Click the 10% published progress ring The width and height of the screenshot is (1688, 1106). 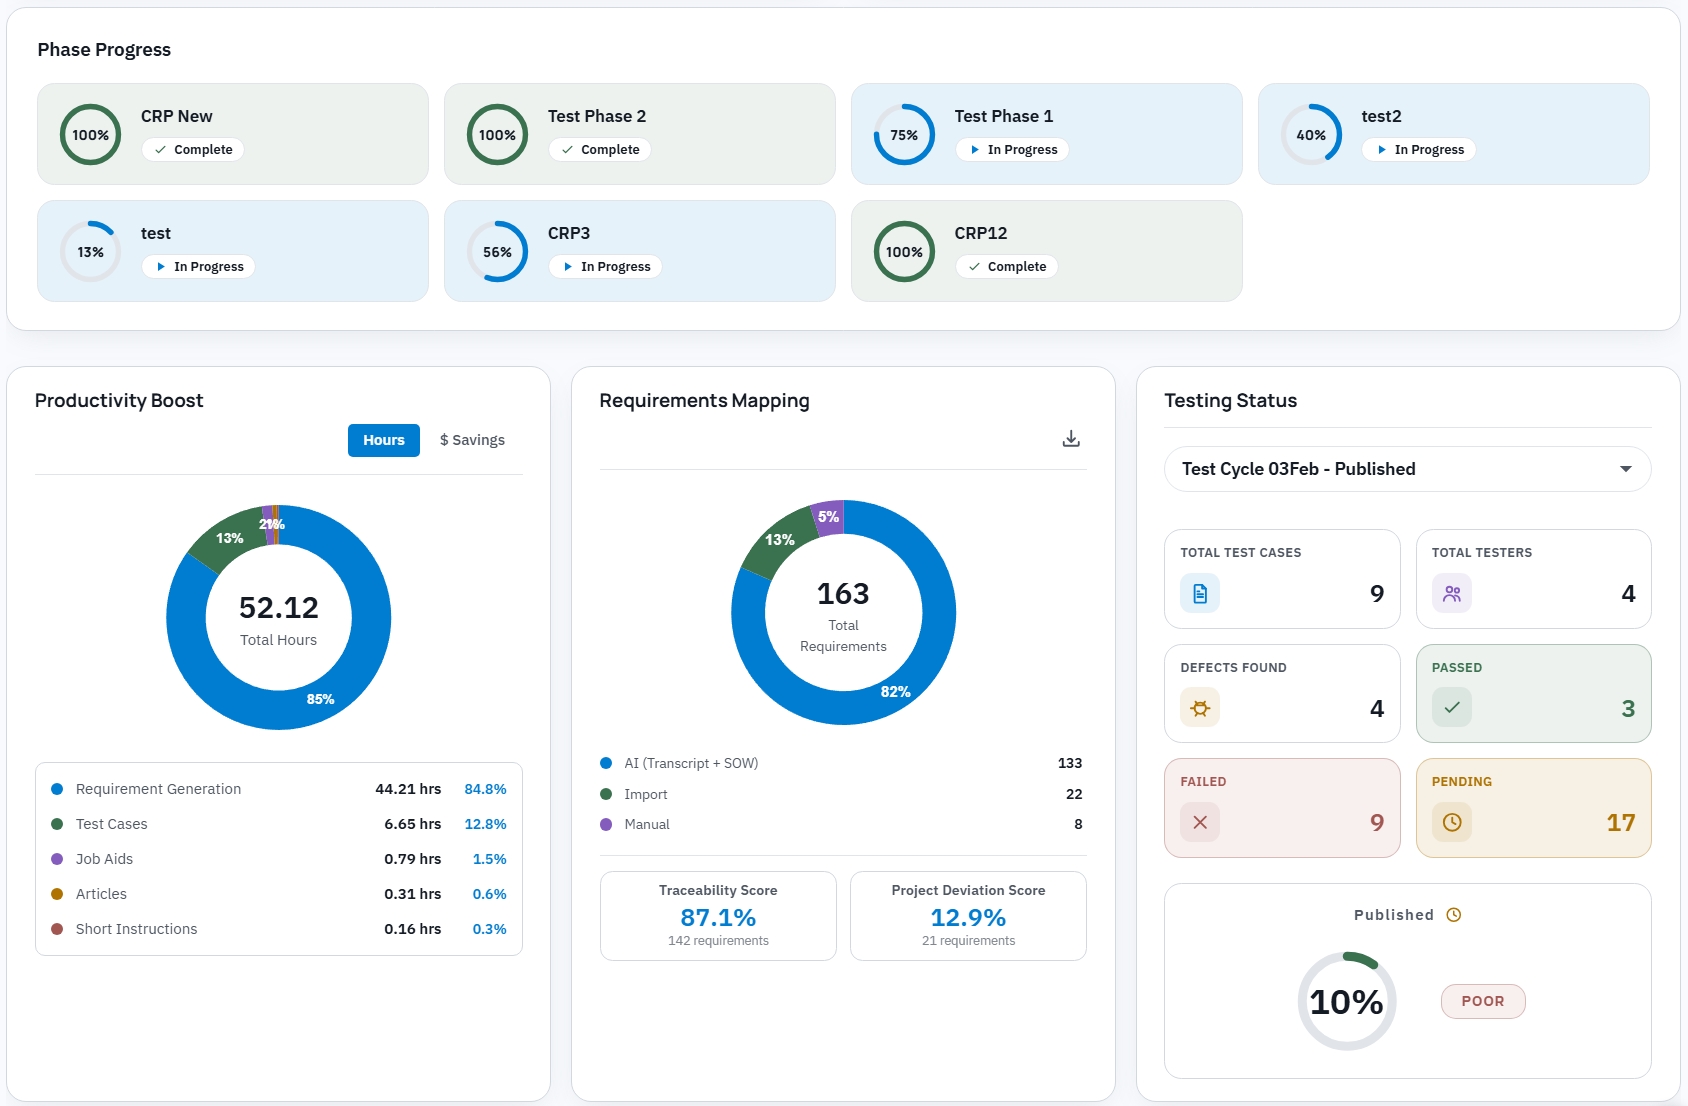1347,1001
